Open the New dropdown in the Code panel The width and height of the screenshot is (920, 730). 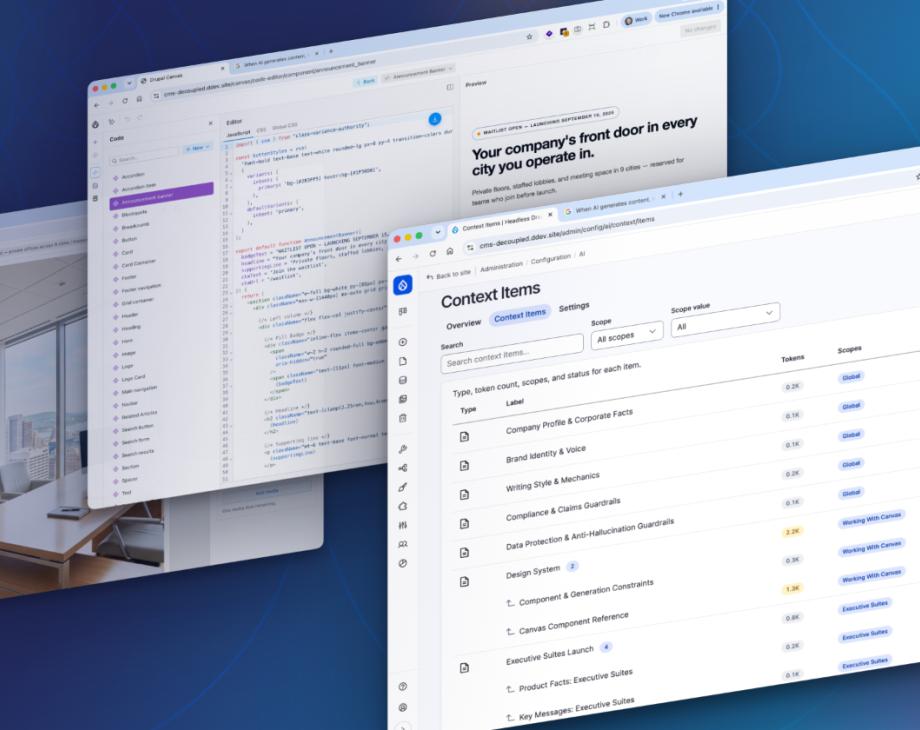point(198,148)
